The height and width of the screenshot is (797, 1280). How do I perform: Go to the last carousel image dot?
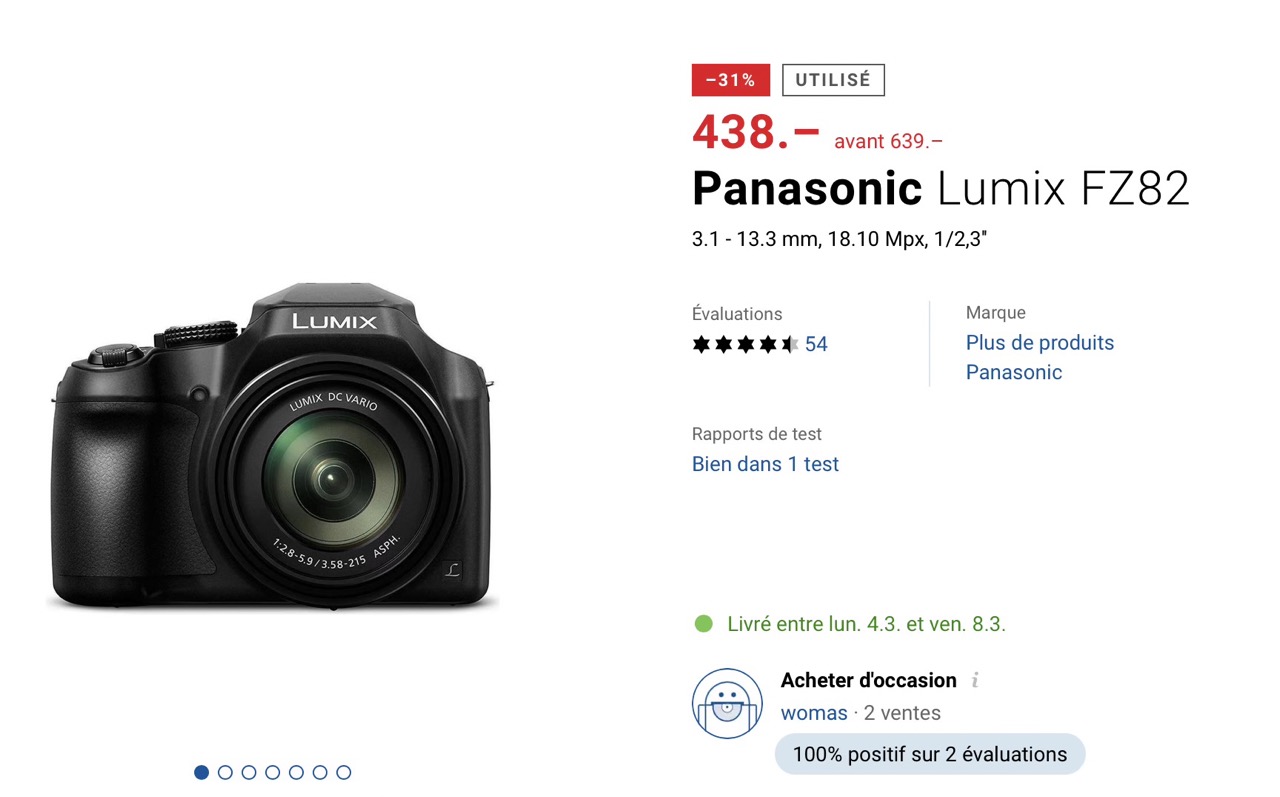(344, 772)
